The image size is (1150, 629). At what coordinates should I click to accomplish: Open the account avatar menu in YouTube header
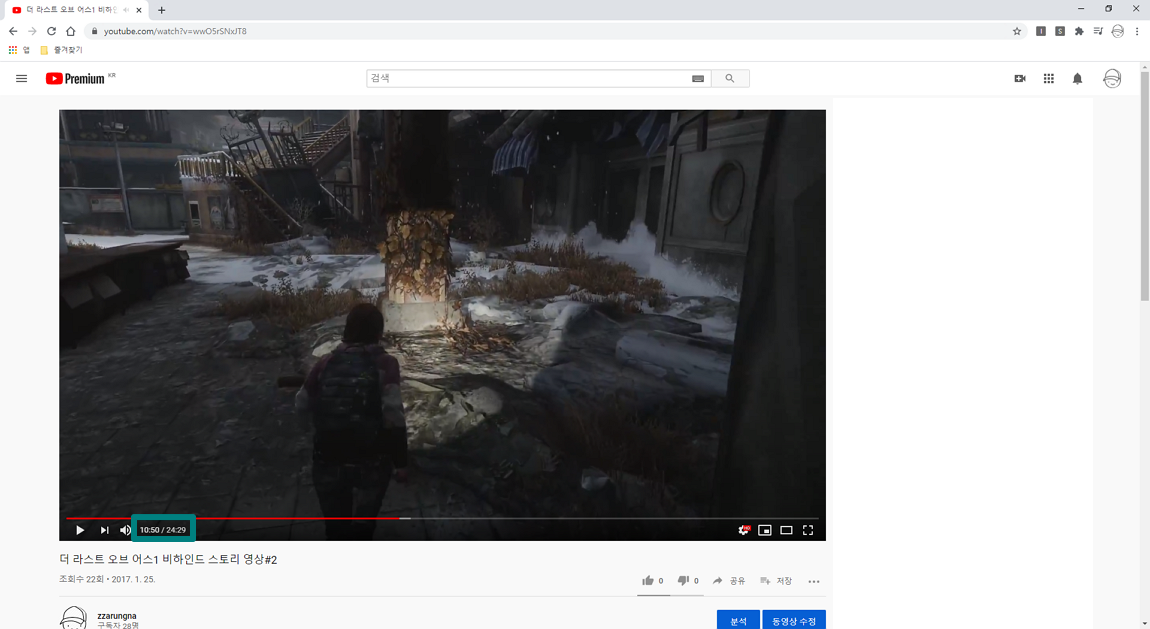click(x=1112, y=78)
